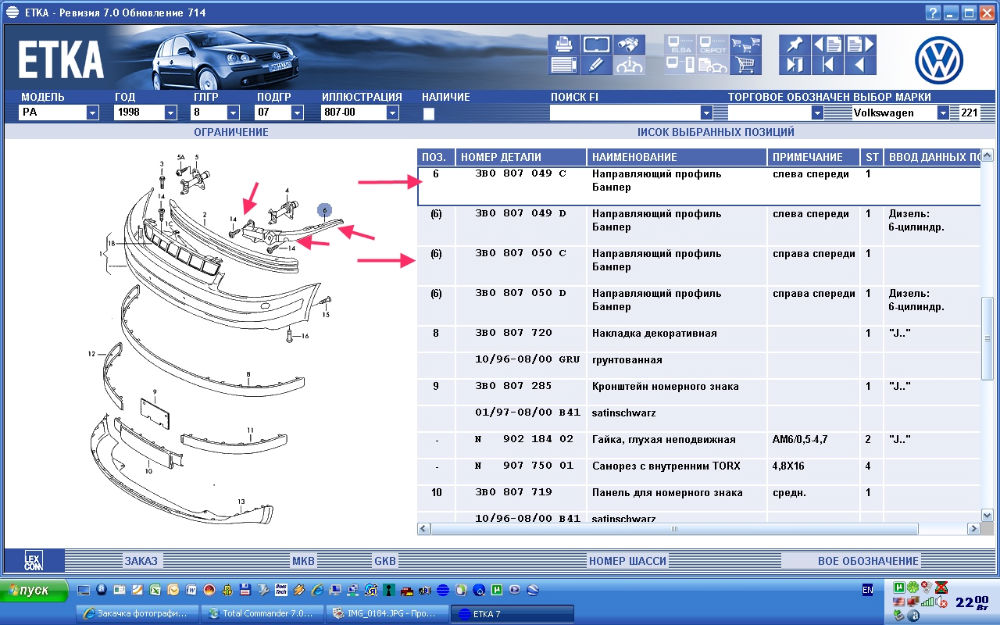
Task: Click the EN language indicator
Action: coord(867,590)
